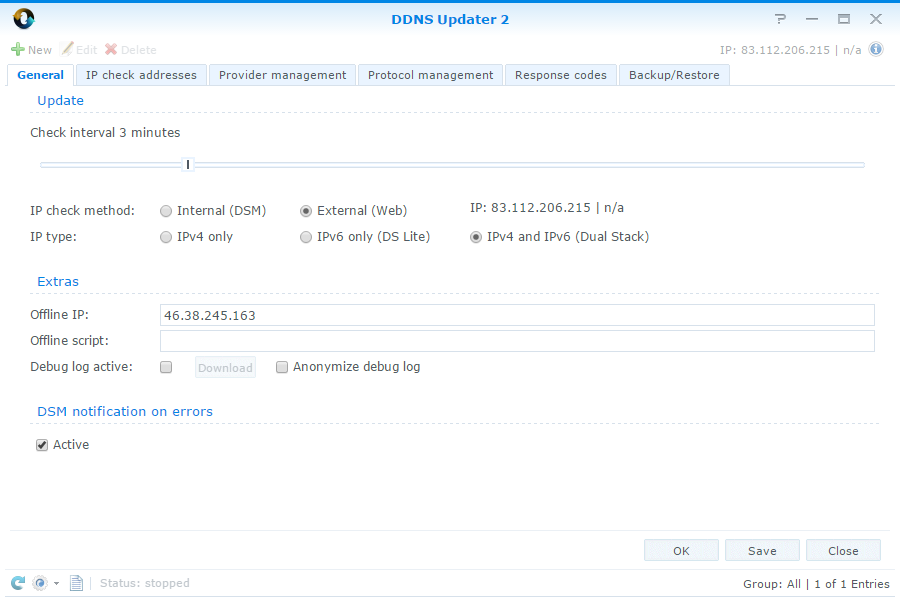Screen dimensions: 900x601
Task: Click in the Offline script input field
Action: [x=517, y=341]
